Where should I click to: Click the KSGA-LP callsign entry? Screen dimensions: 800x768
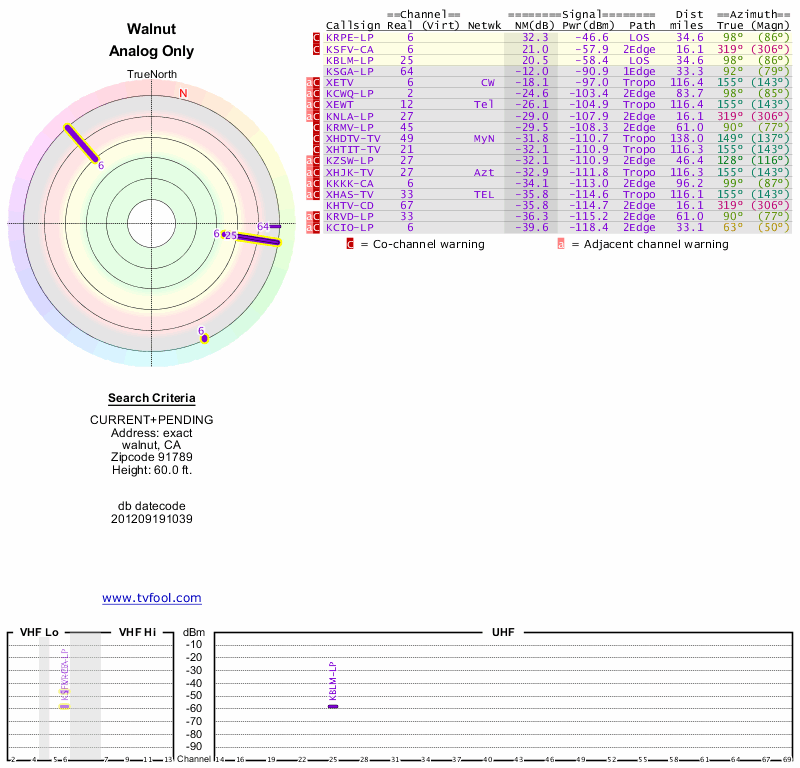(x=349, y=71)
